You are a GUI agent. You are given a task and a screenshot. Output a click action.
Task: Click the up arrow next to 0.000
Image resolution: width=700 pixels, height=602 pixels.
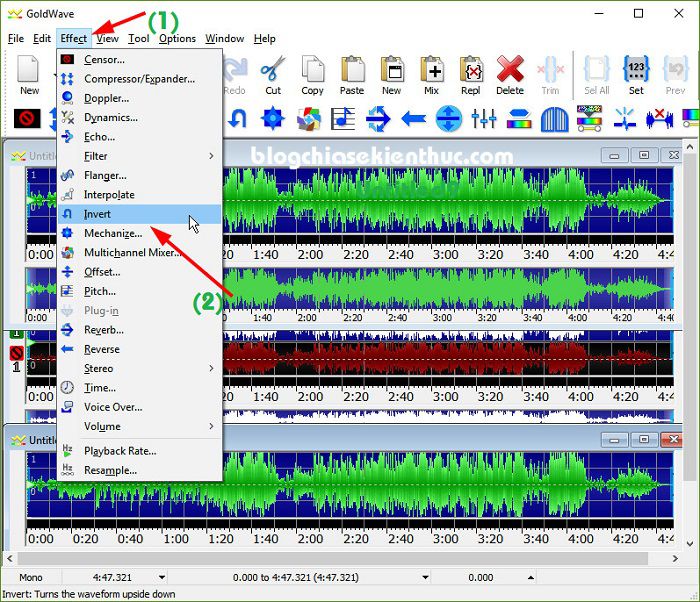(x=530, y=577)
